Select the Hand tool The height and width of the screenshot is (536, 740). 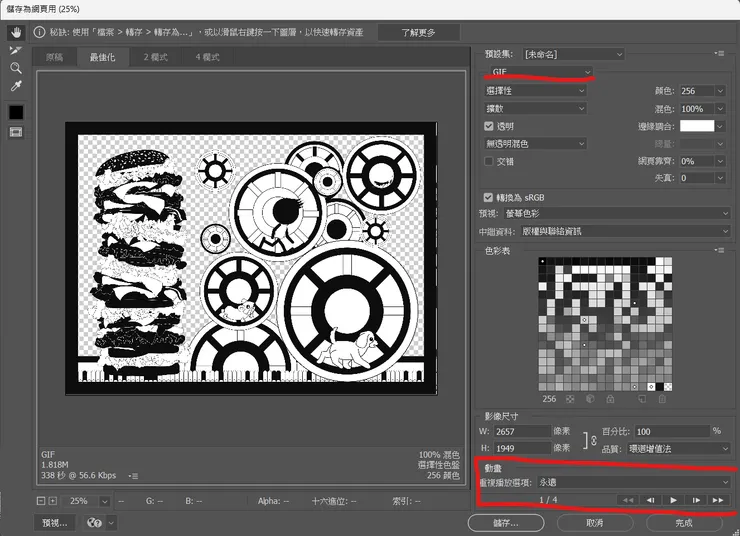(x=16, y=33)
